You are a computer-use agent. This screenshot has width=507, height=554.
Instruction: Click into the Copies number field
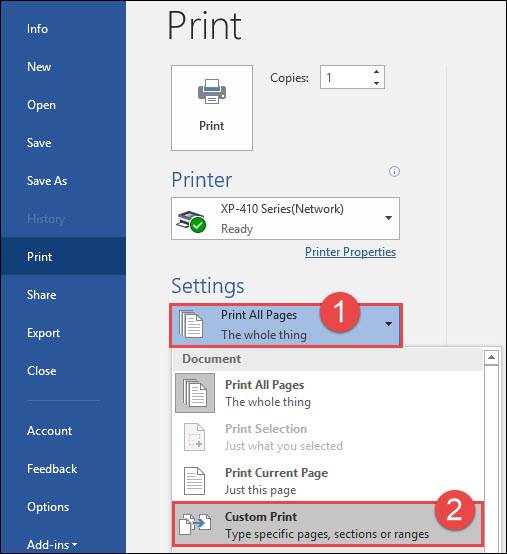[x=346, y=77]
